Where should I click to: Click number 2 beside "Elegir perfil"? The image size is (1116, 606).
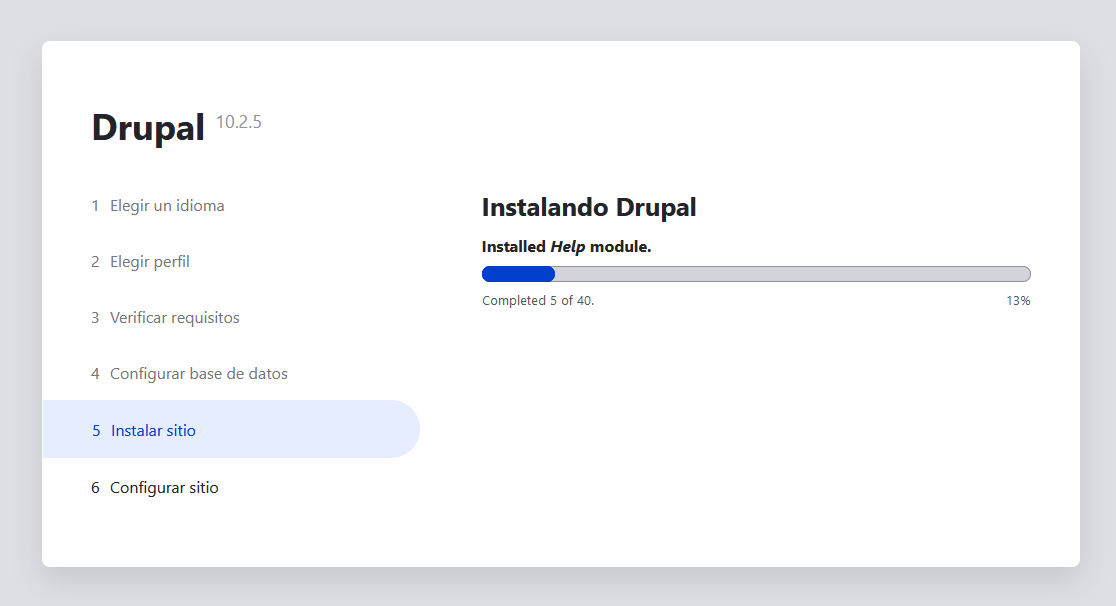pyautogui.click(x=95, y=262)
